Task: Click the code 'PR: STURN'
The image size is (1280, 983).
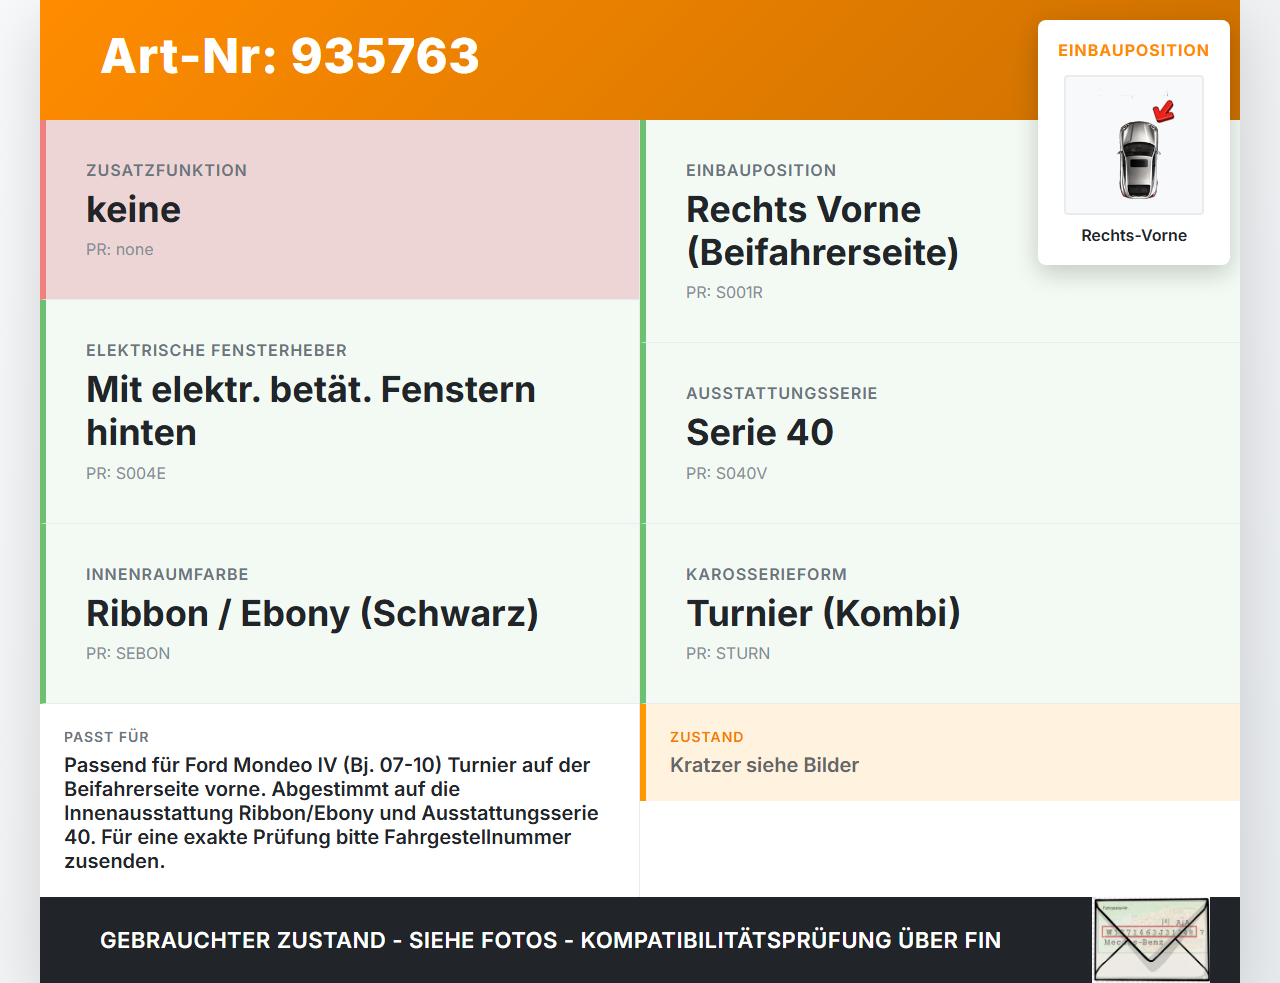Action: coord(728,654)
